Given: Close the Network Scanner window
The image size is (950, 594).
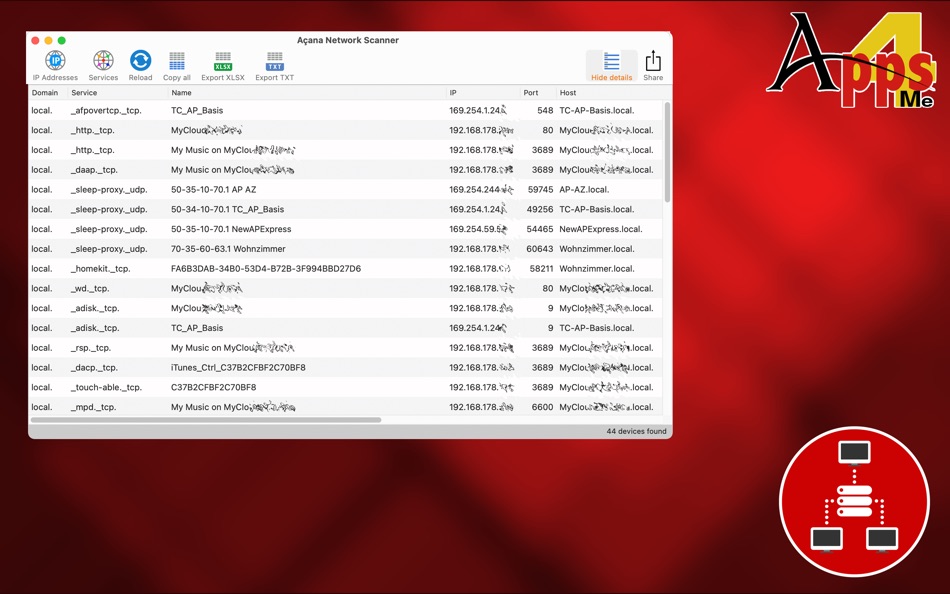Looking at the screenshot, I should click(x=35, y=41).
